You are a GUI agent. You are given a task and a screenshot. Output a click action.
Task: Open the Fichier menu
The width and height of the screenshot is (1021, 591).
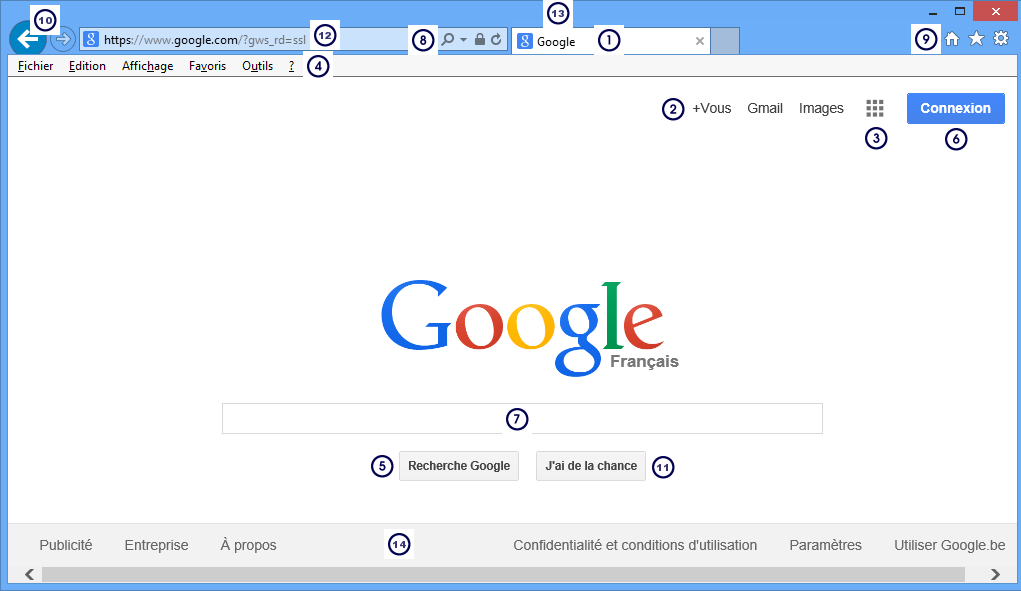35,66
